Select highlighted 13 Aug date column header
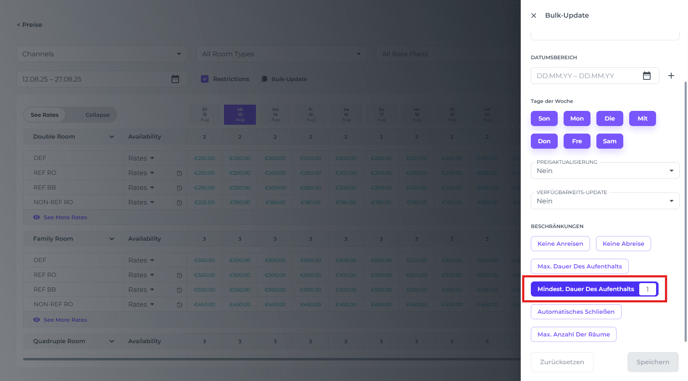Viewport: 688px width, 381px height. click(240, 115)
